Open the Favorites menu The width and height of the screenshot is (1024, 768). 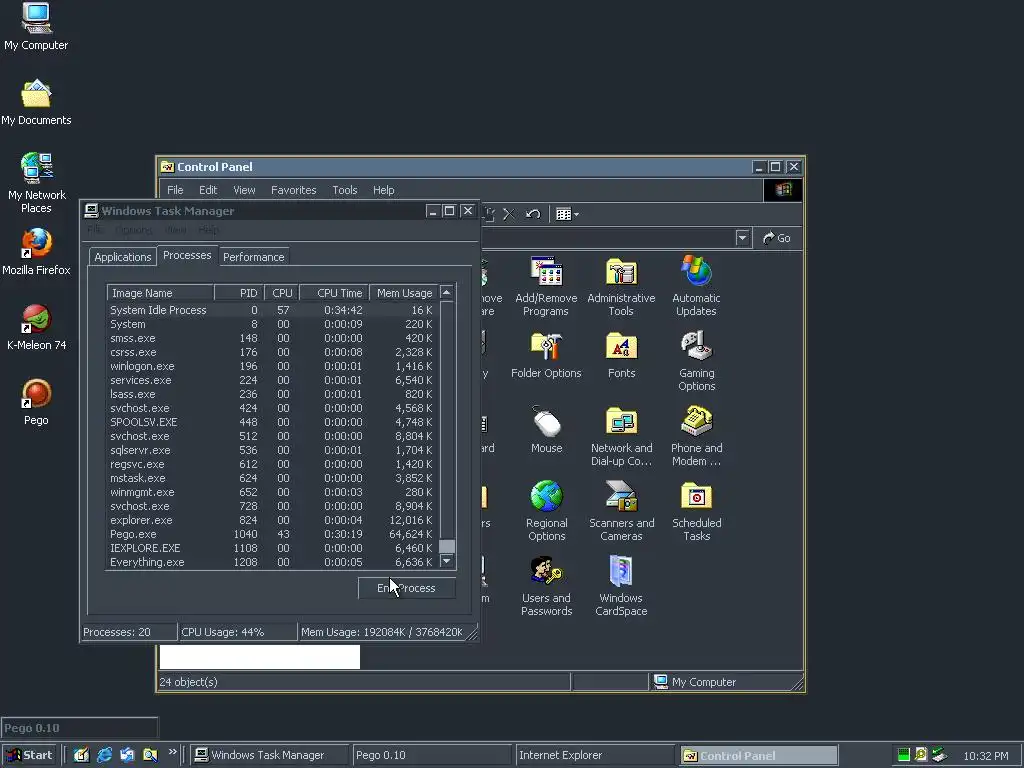[293, 190]
